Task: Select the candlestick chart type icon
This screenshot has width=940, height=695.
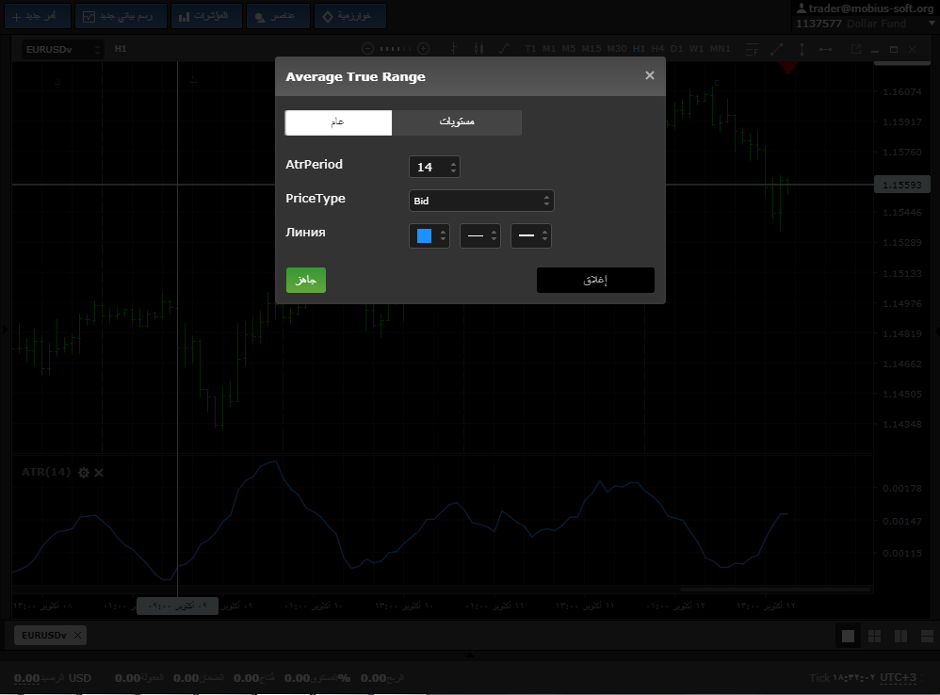Action: [x=478, y=49]
